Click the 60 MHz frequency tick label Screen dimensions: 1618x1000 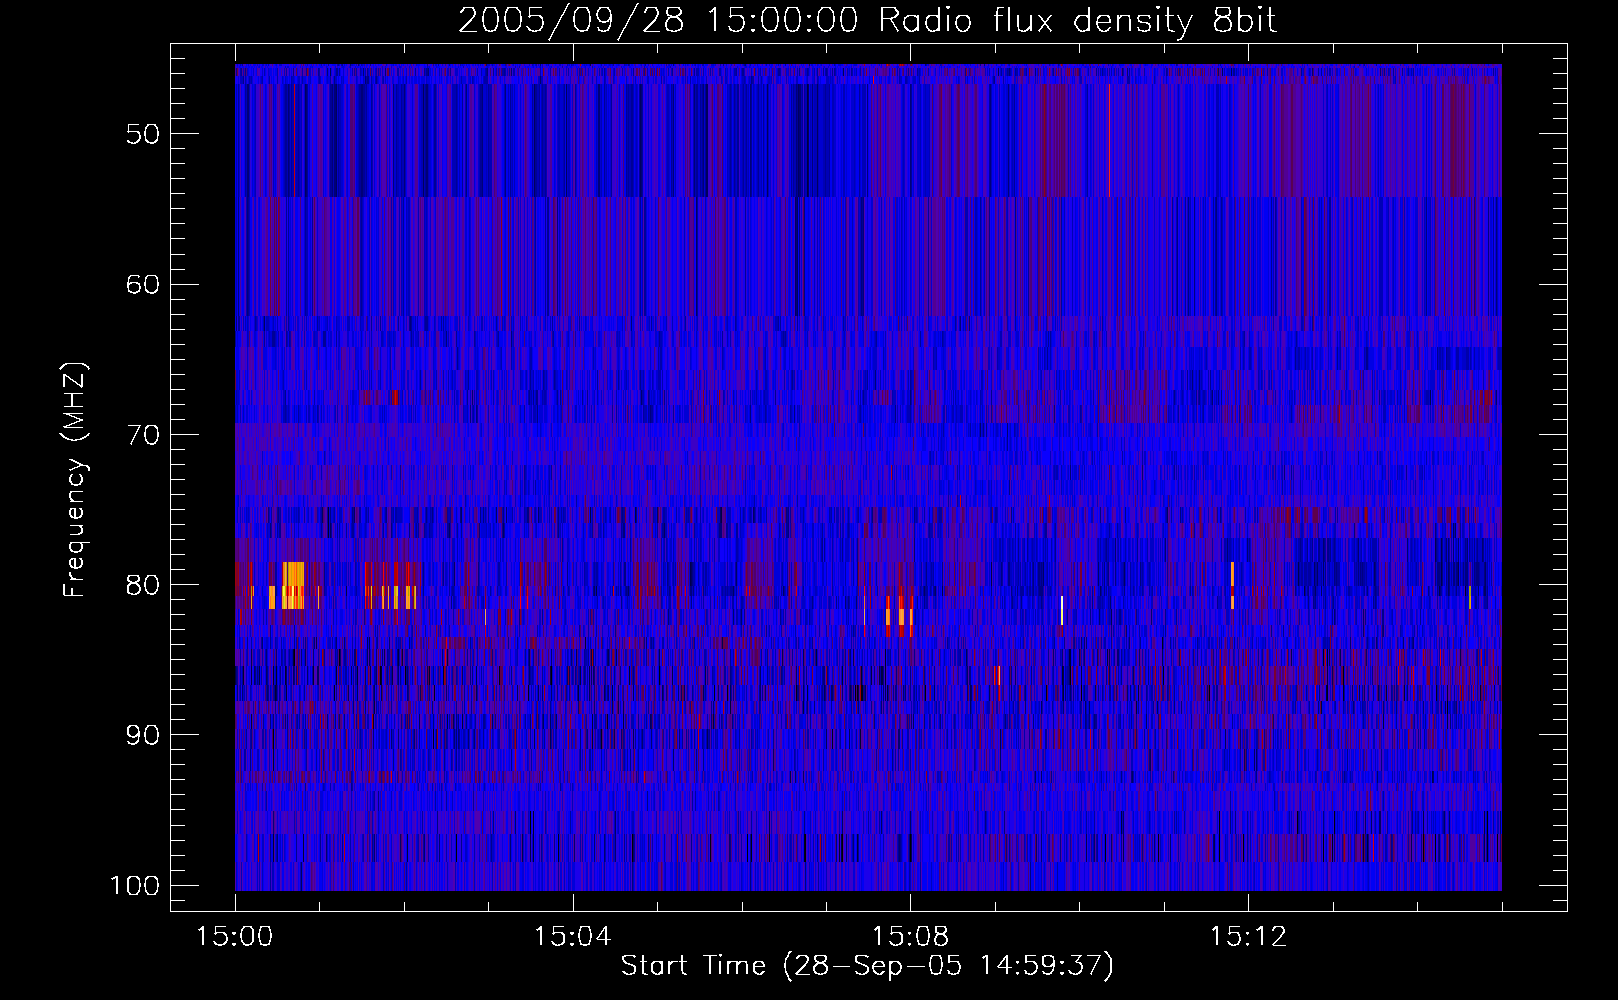(143, 284)
